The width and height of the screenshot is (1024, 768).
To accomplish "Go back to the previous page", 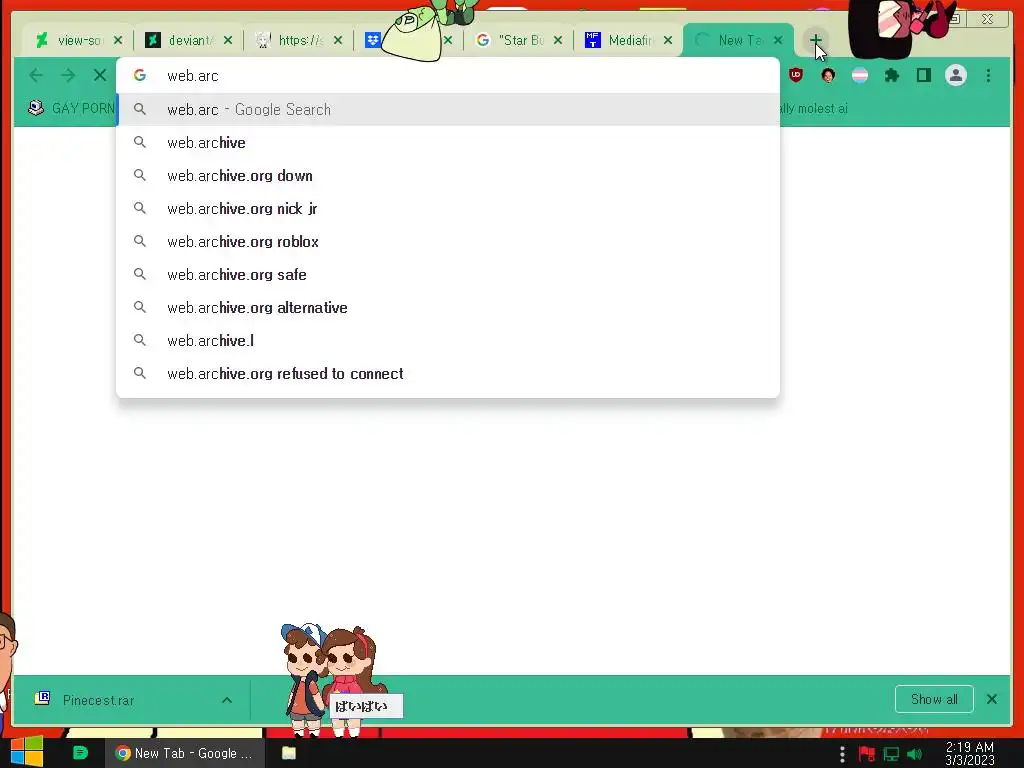I will click(x=36, y=75).
